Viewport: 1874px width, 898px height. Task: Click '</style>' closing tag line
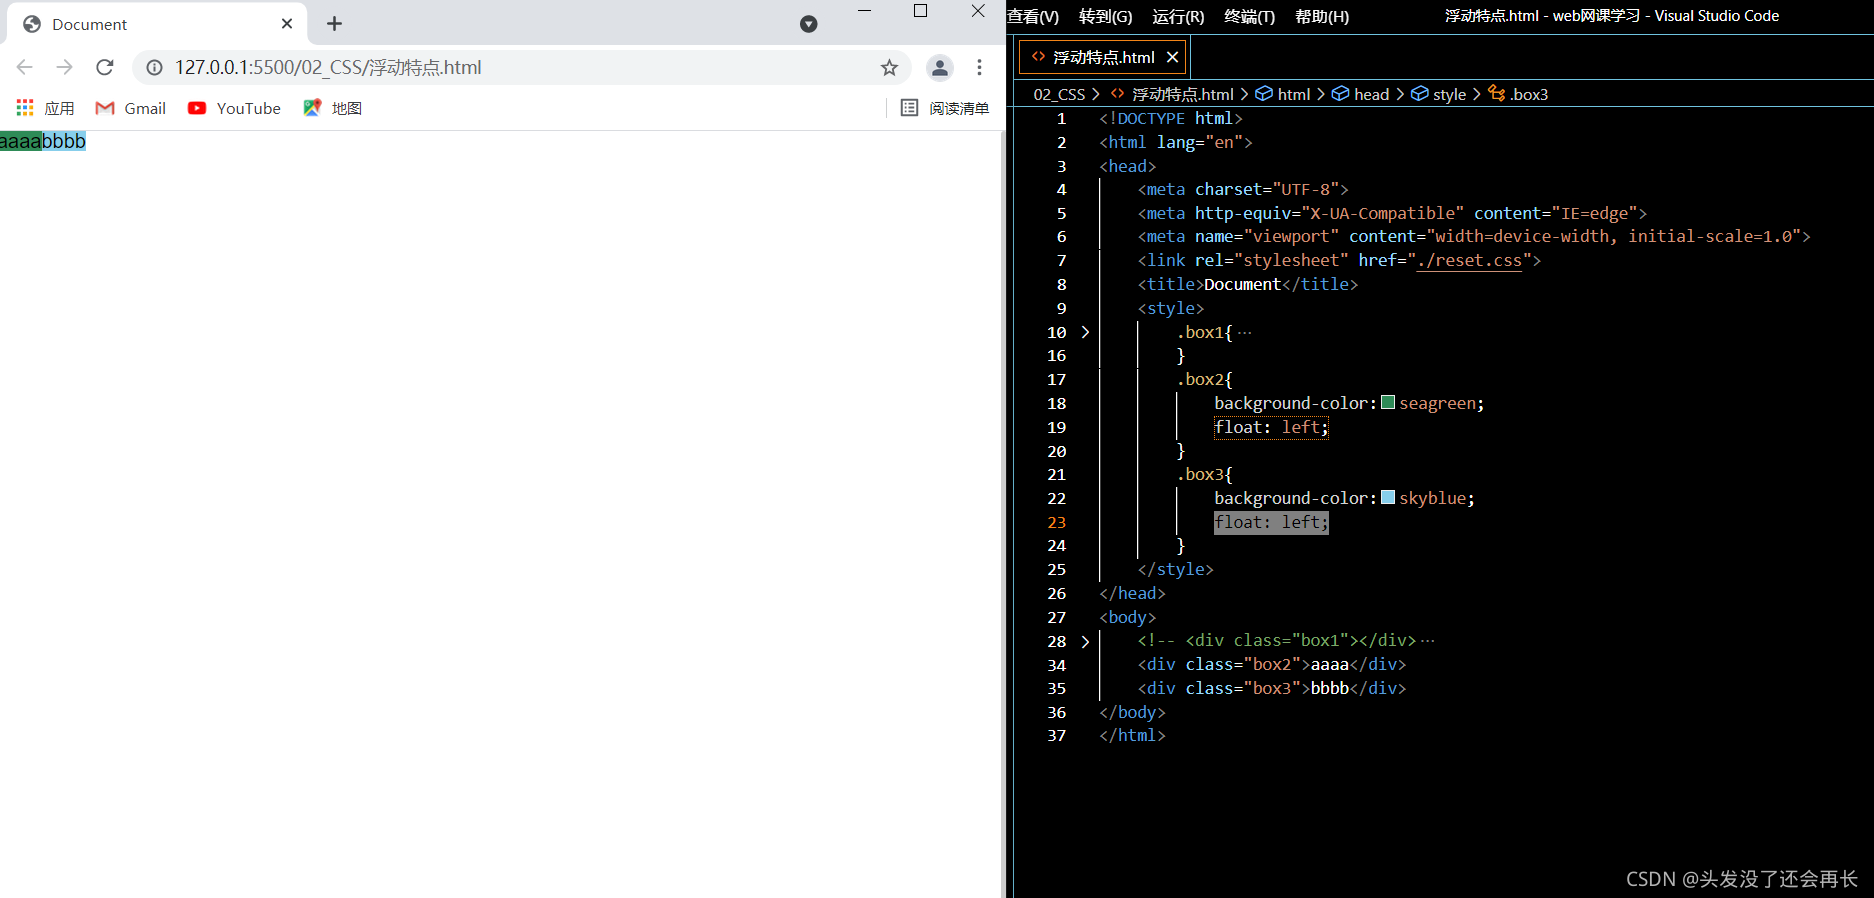[x=1175, y=569]
